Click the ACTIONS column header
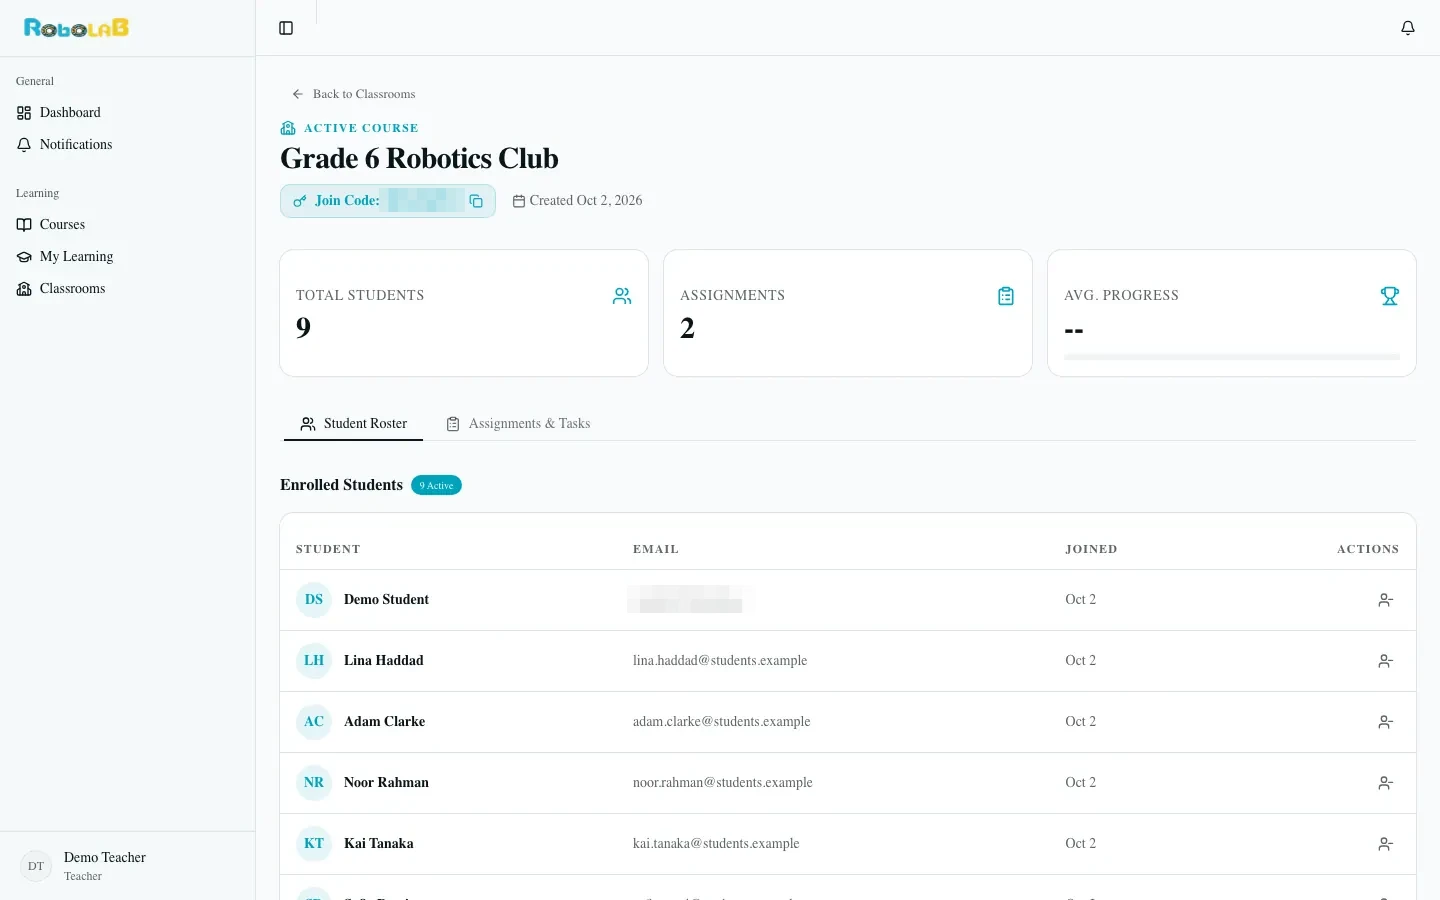Screen dimensions: 1440x900 (x=1368, y=549)
